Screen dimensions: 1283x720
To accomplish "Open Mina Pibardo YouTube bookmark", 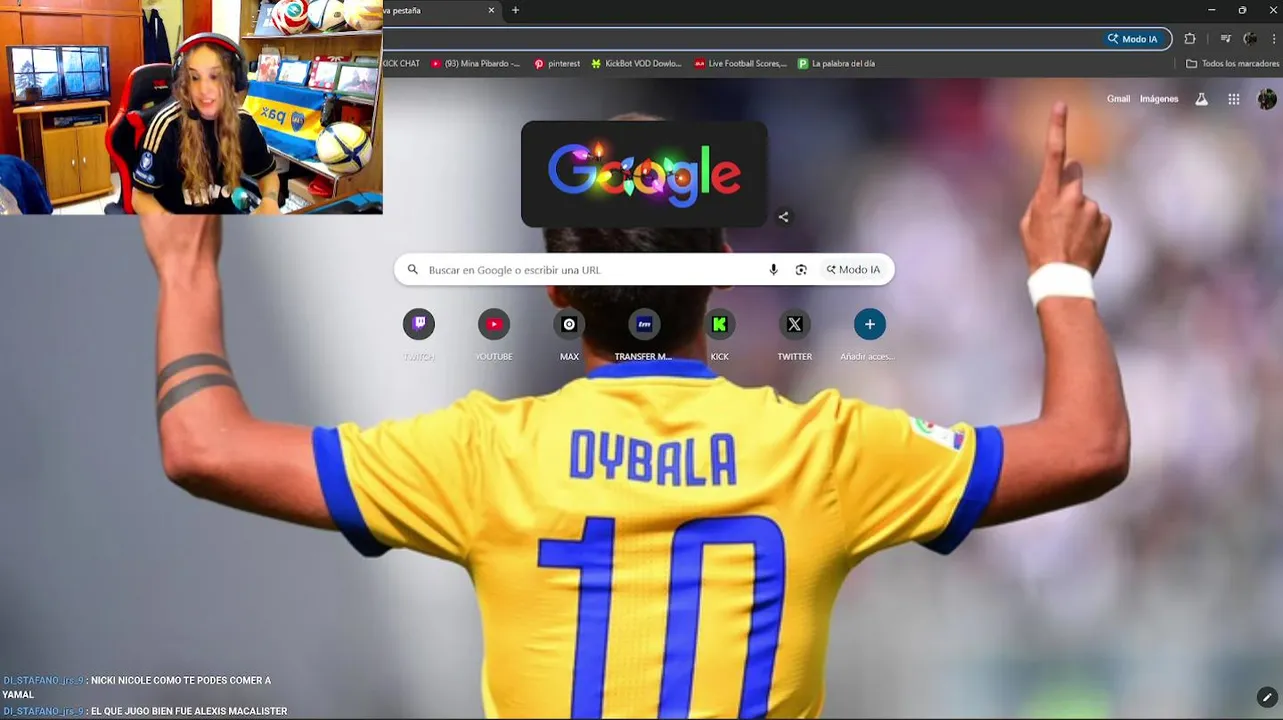I will pyautogui.click(x=476, y=63).
